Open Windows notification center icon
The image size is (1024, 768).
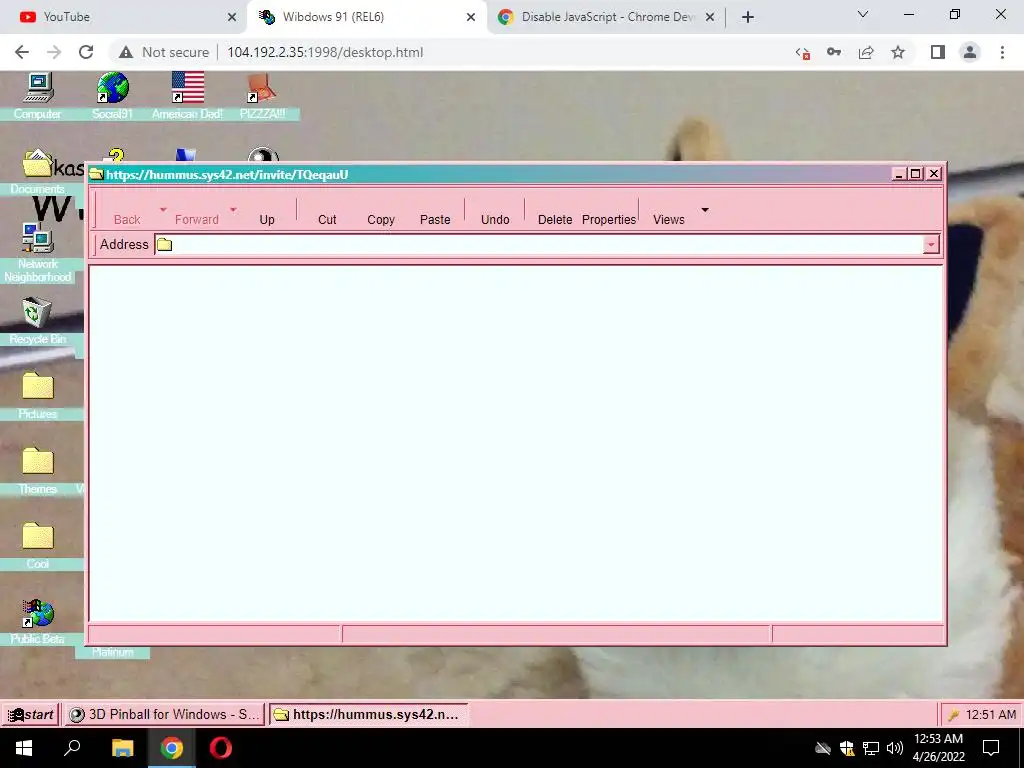pyautogui.click(x=991, y=748)
